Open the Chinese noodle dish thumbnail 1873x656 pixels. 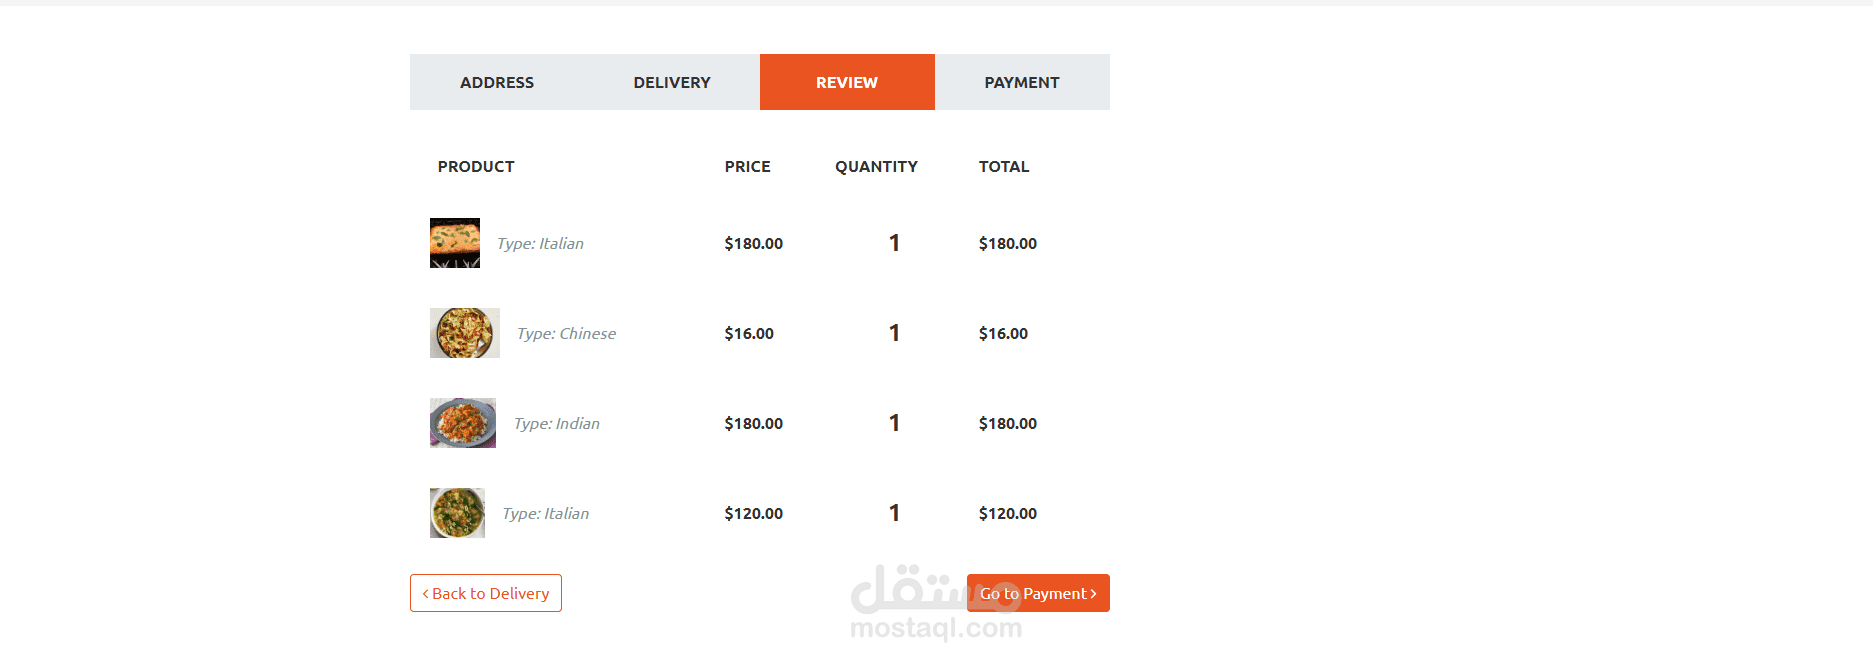coord(465,333)
